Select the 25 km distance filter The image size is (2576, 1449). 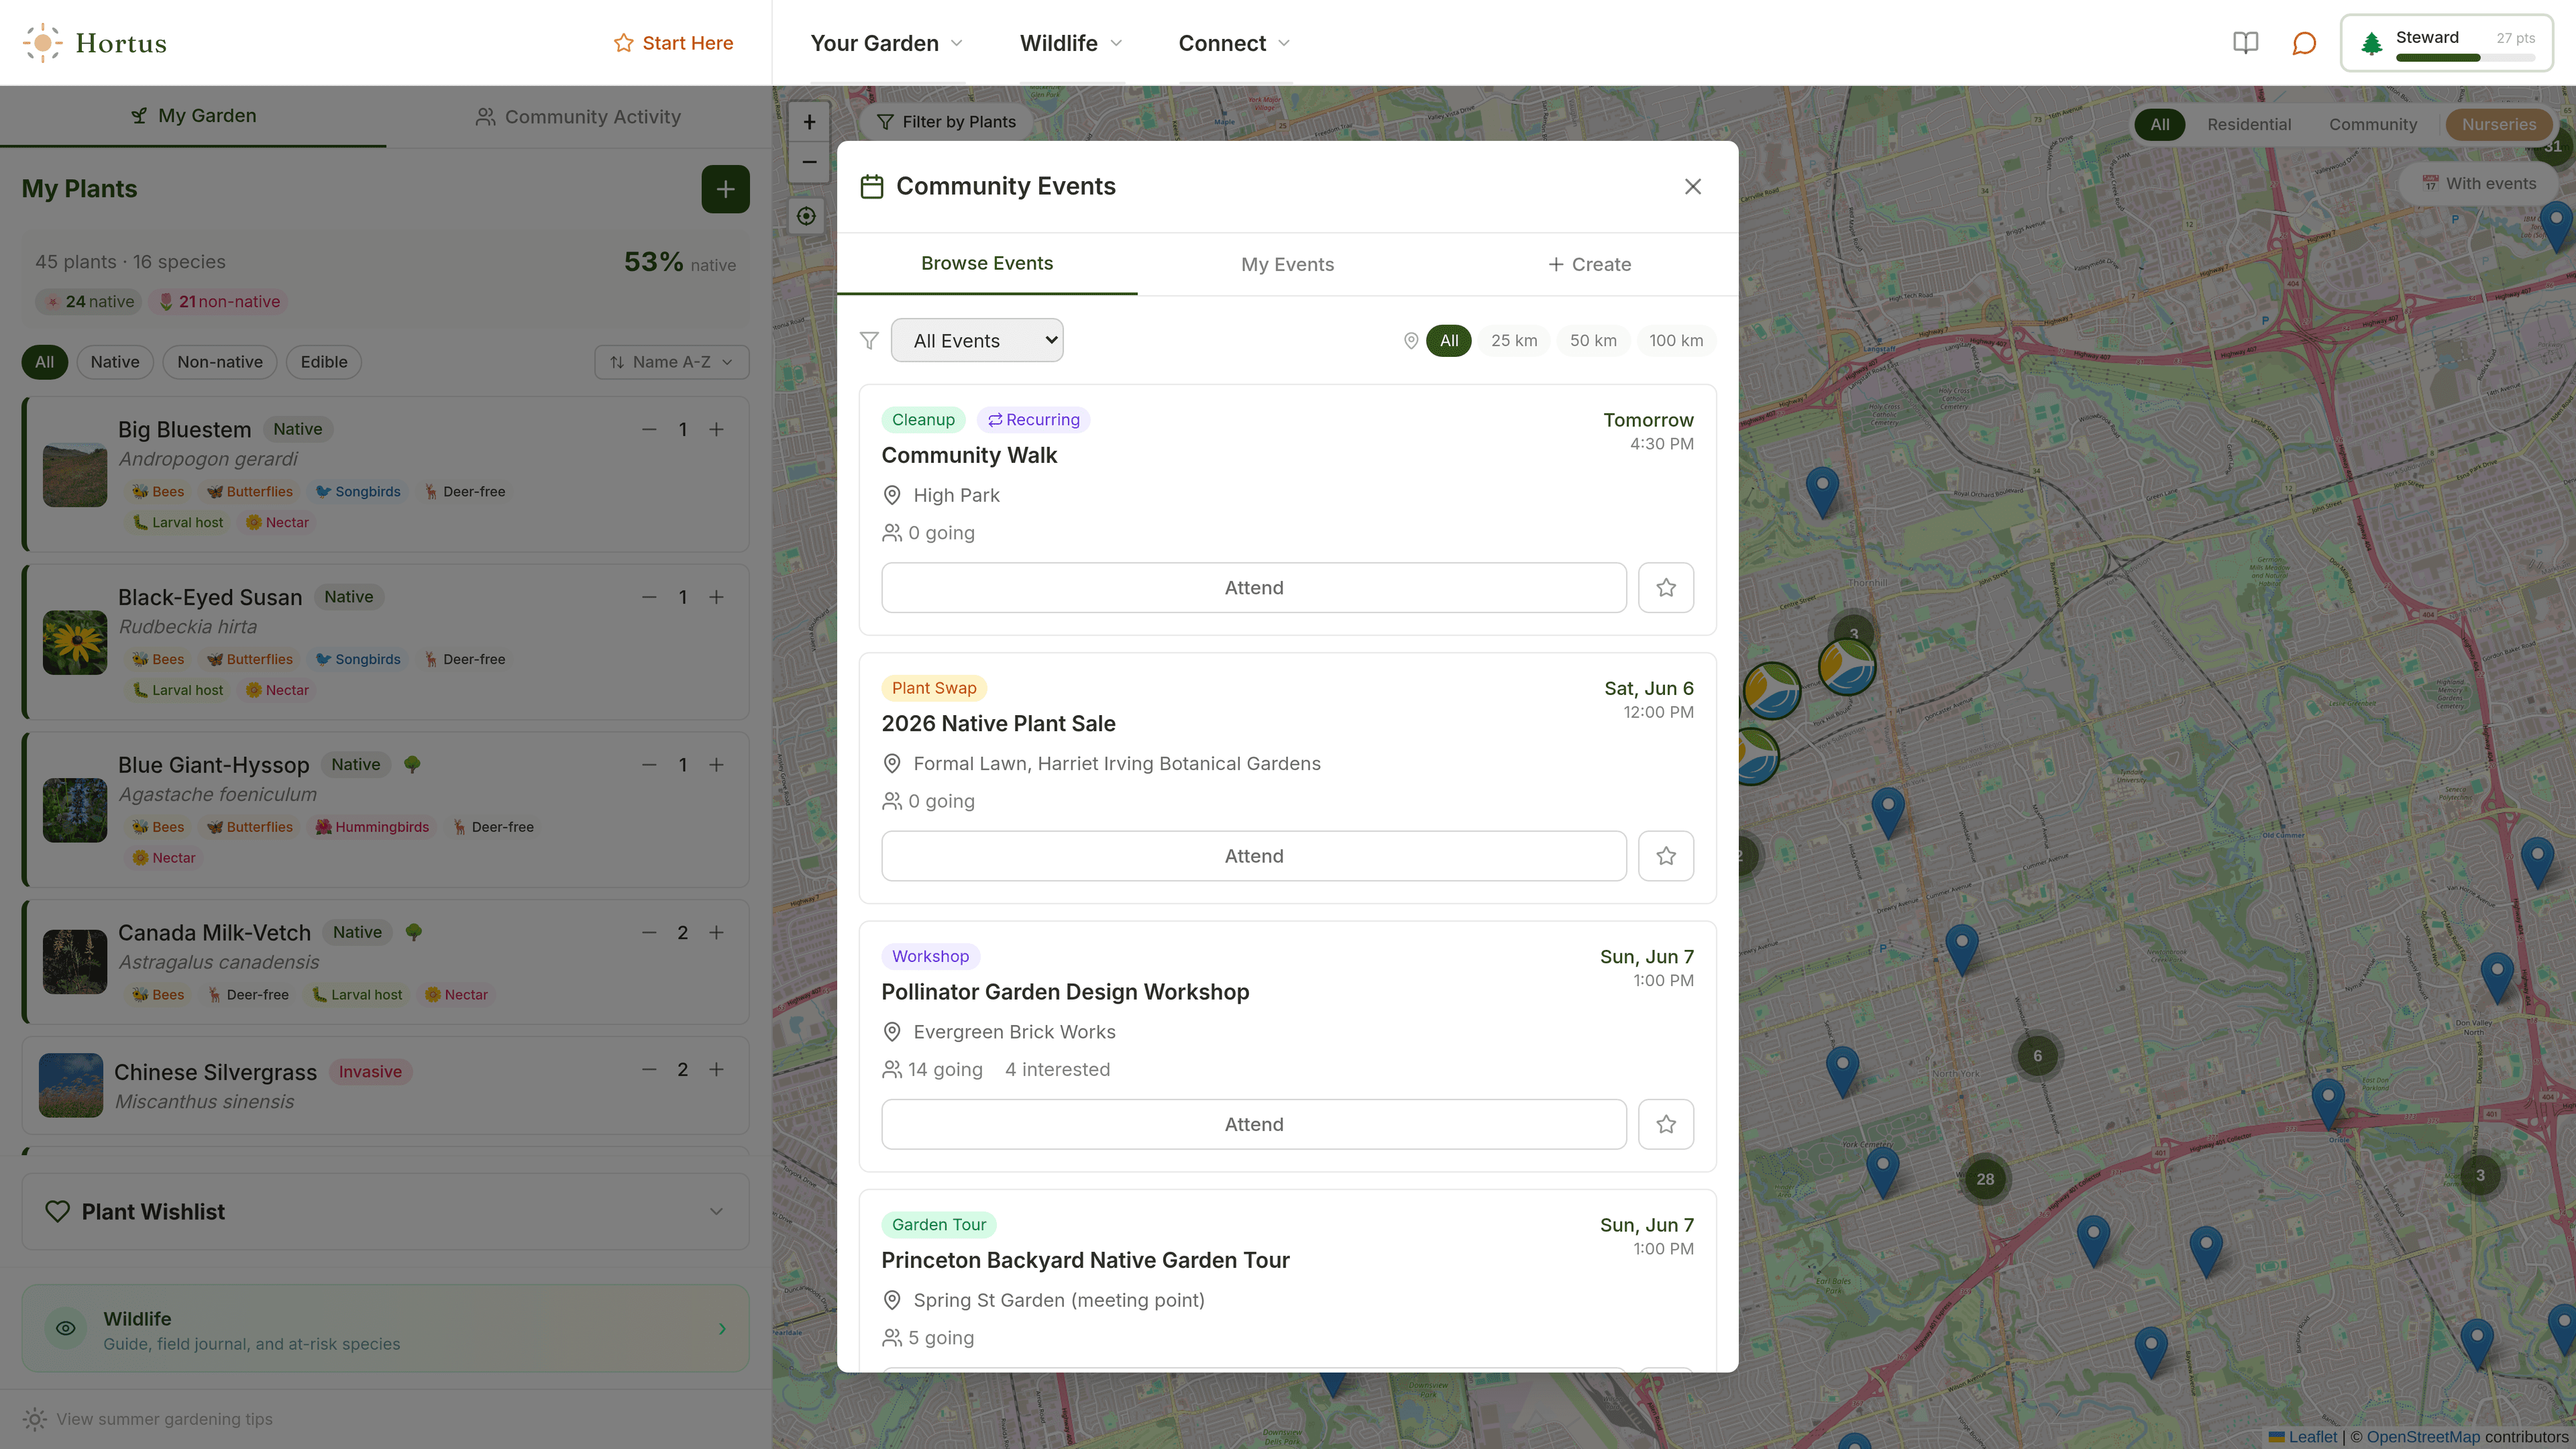1514,341
